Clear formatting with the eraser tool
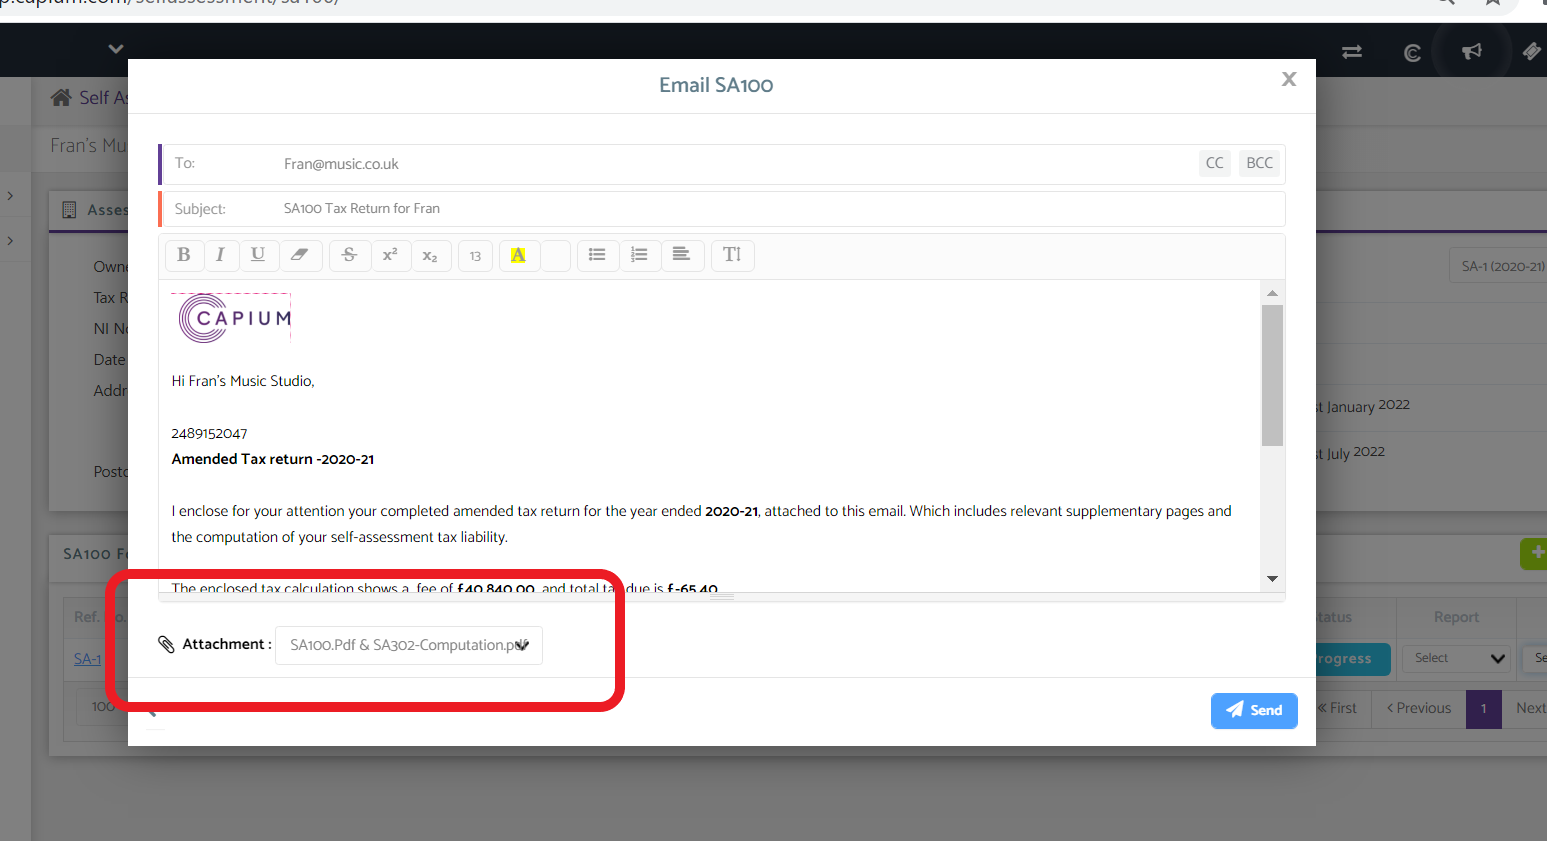This screenshot has height=841, width=1547. 300,255
